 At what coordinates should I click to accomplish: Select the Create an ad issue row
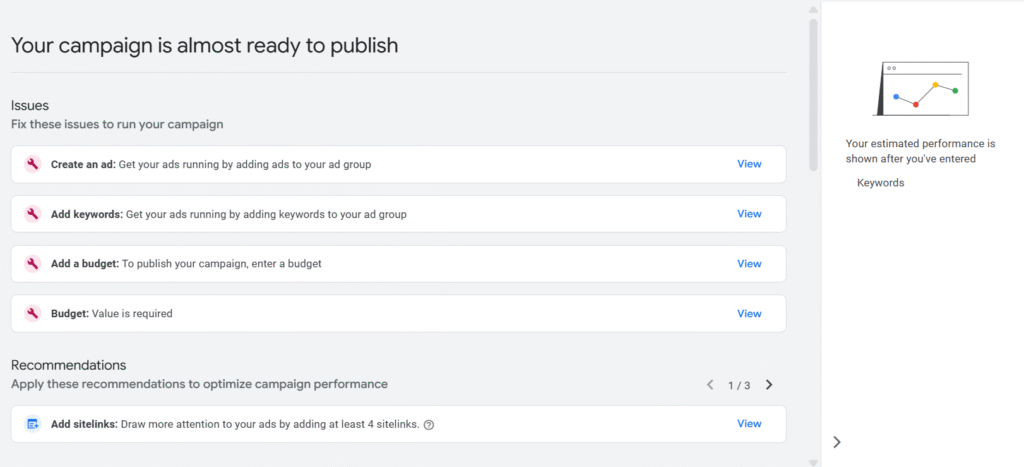tap(400, 164)
